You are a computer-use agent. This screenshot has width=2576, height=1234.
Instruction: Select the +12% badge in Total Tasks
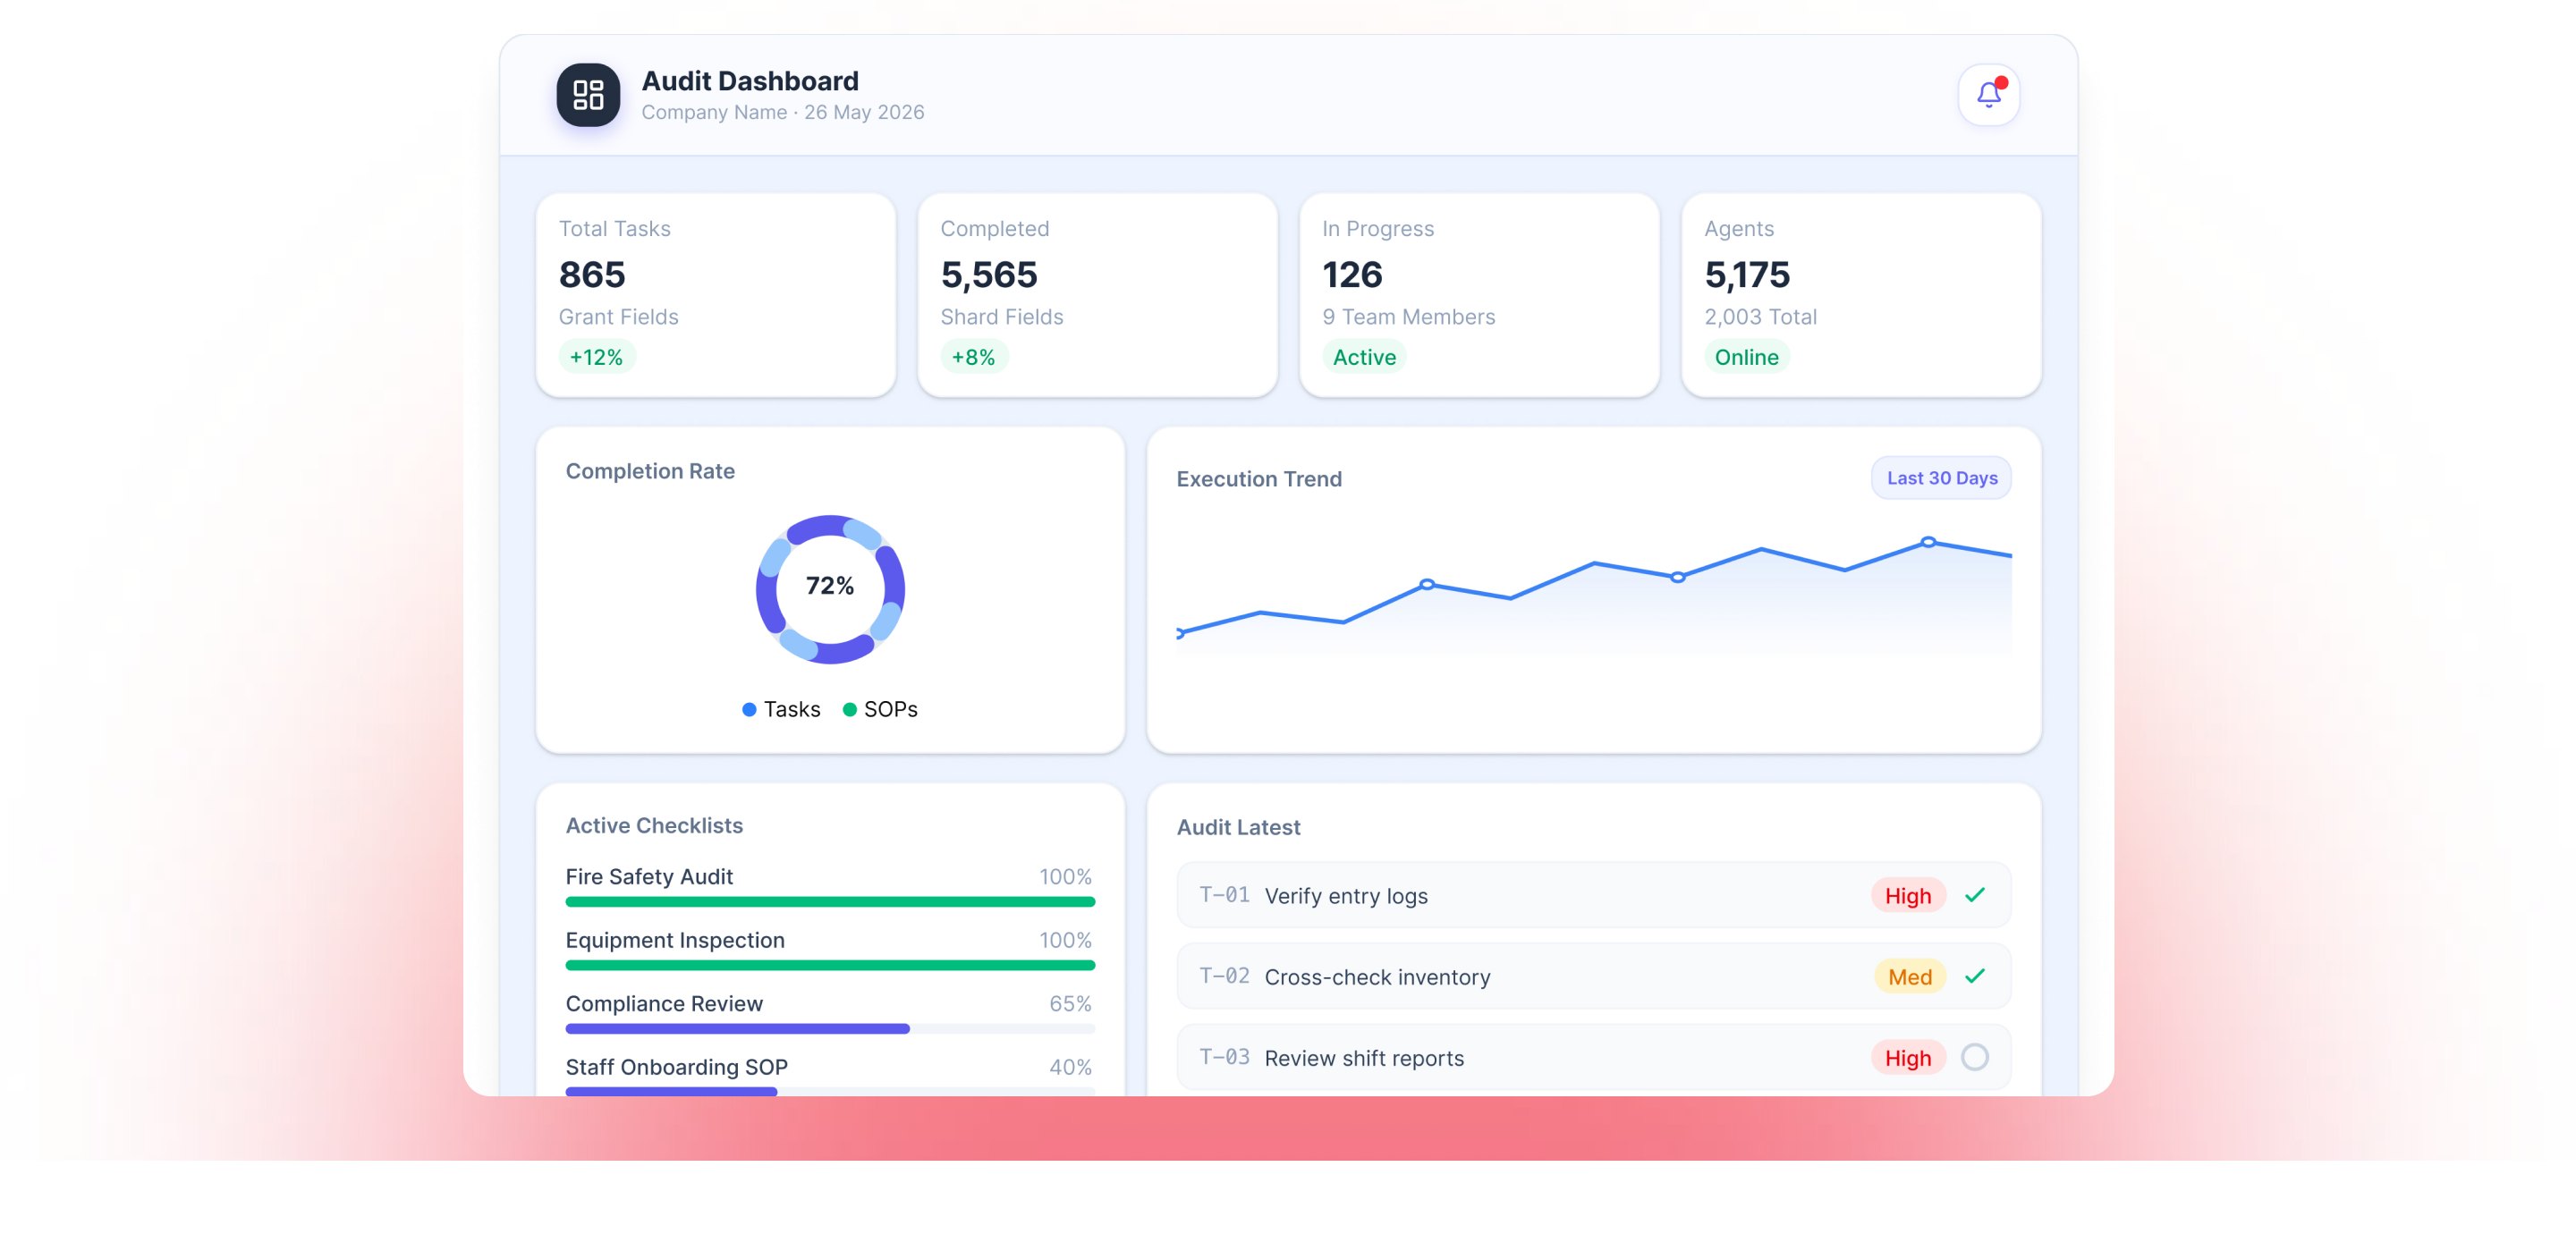tap(596, 357)
